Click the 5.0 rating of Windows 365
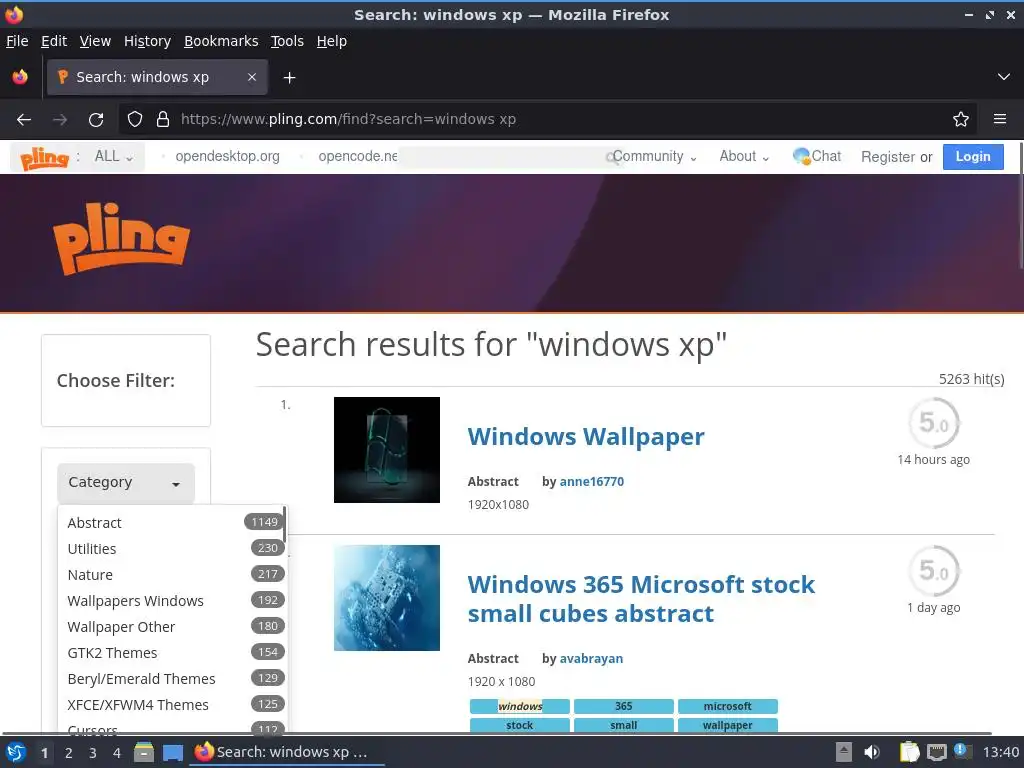1024x768 pixels. click(934, 571)
